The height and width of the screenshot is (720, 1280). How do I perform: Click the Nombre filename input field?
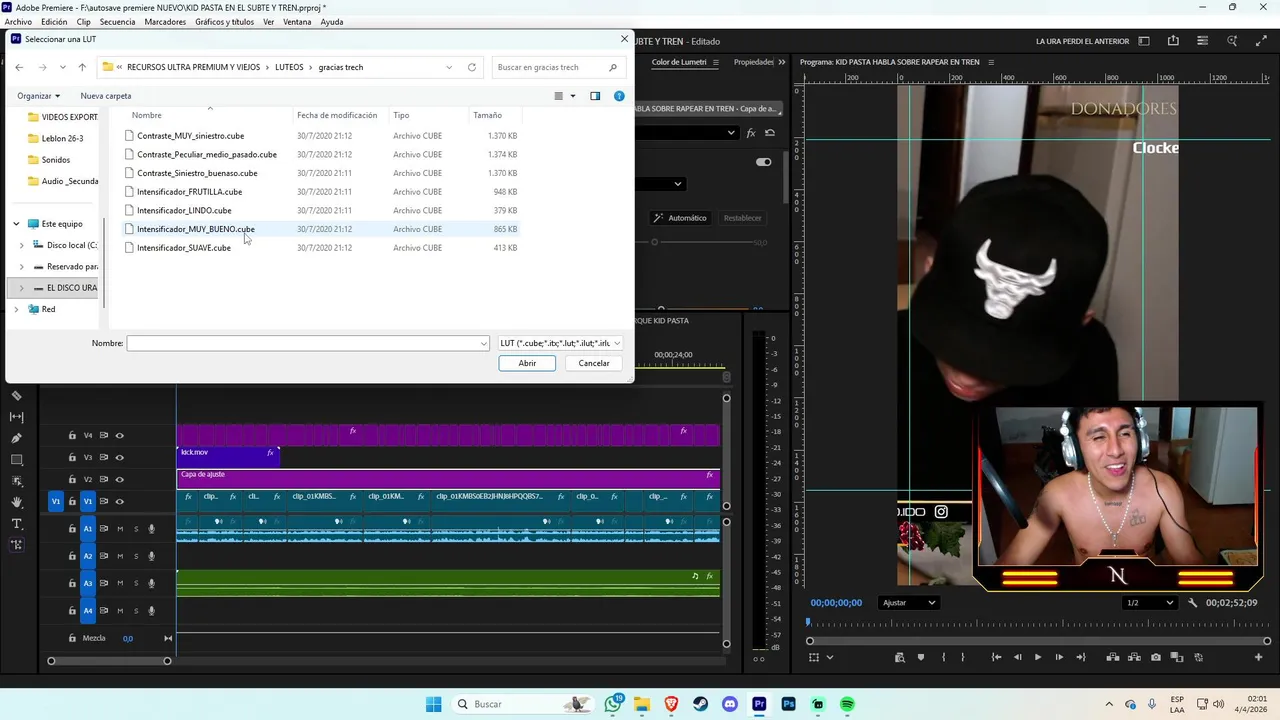[x=307, y=343]
